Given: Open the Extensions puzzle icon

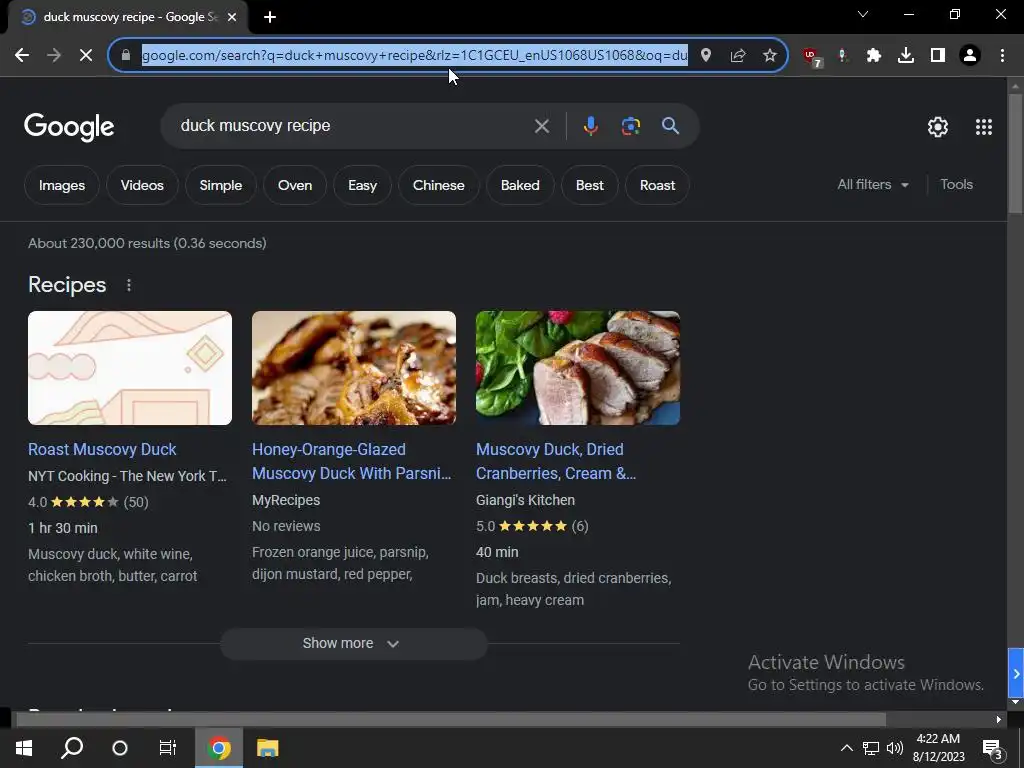Looking at the screenshot, I should pyautogui.click(x=874, y=56).
